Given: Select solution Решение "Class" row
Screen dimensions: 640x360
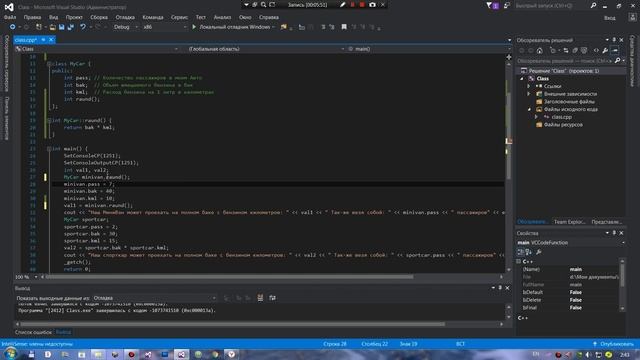Looking at the screenshot, I should point(571,71).
